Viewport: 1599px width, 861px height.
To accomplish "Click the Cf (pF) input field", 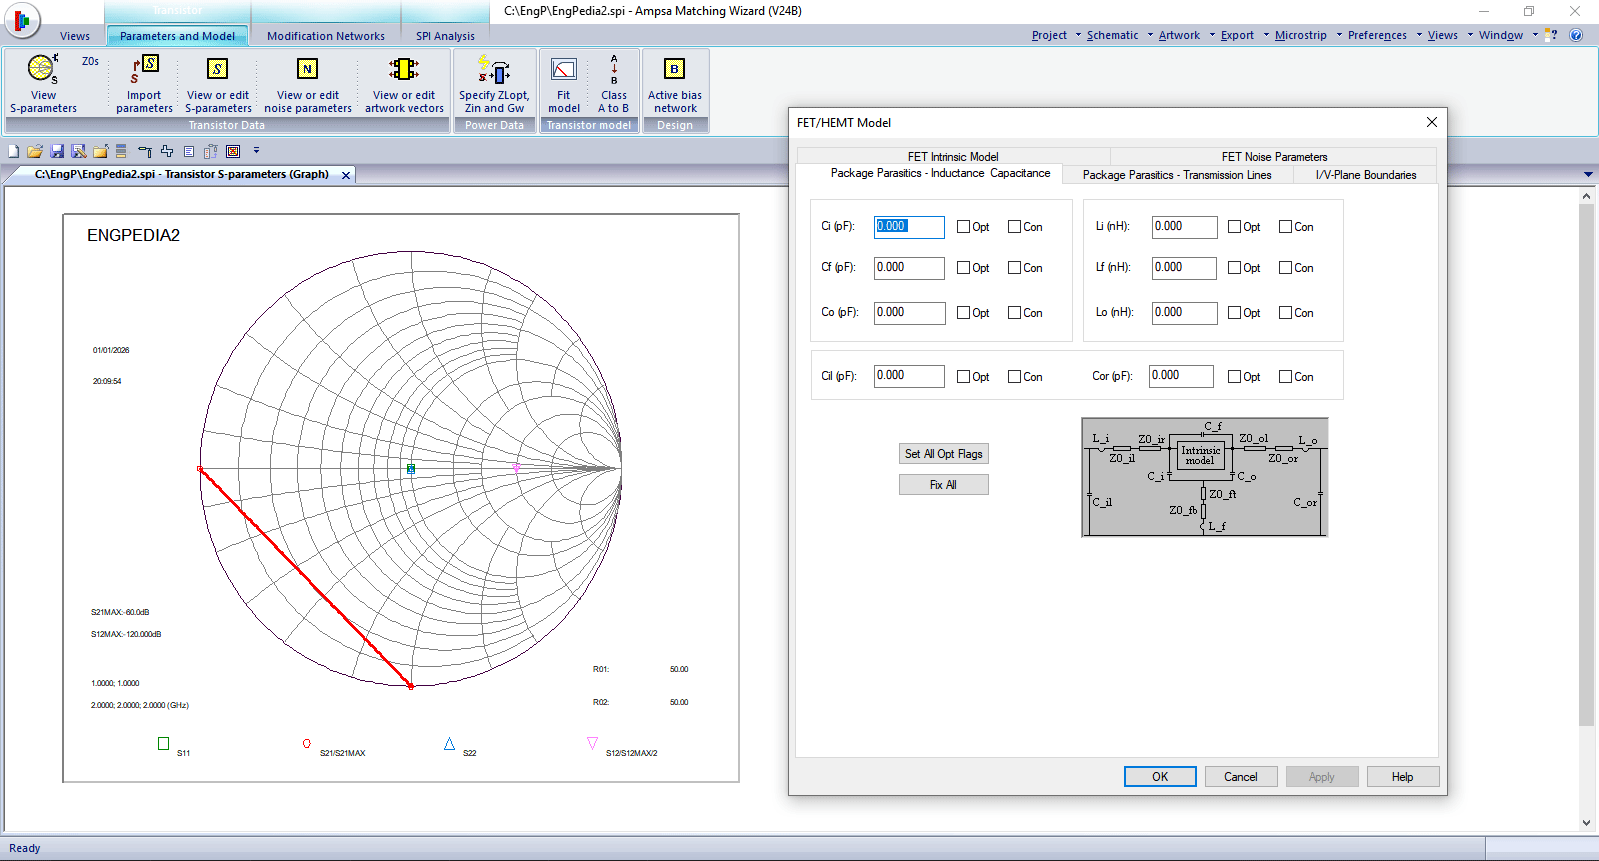I will click(x=908, y=268).
